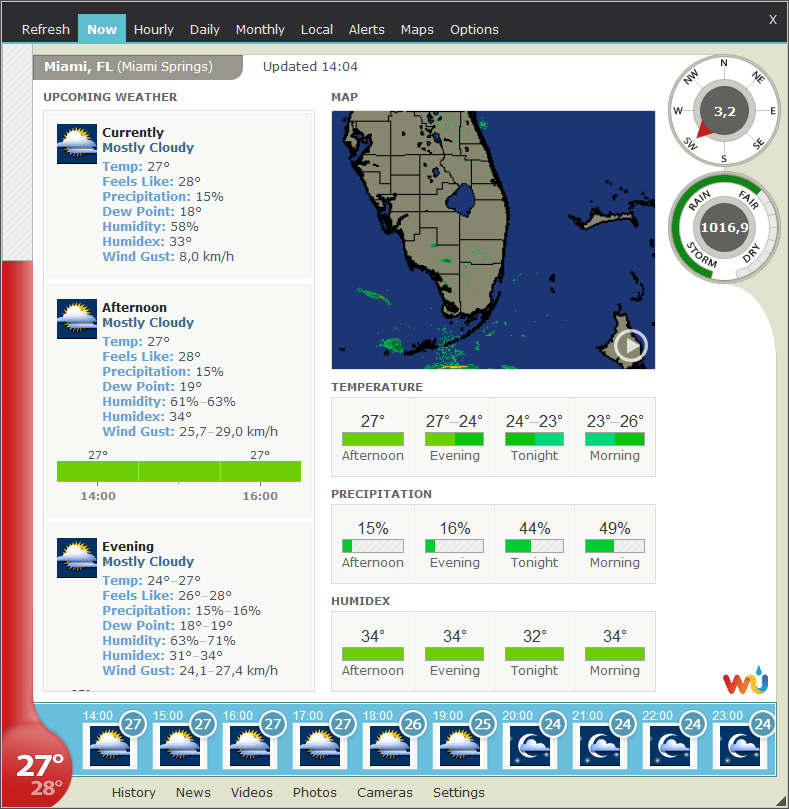
Task: Play the radar map animation
Action: coord(631,346)
